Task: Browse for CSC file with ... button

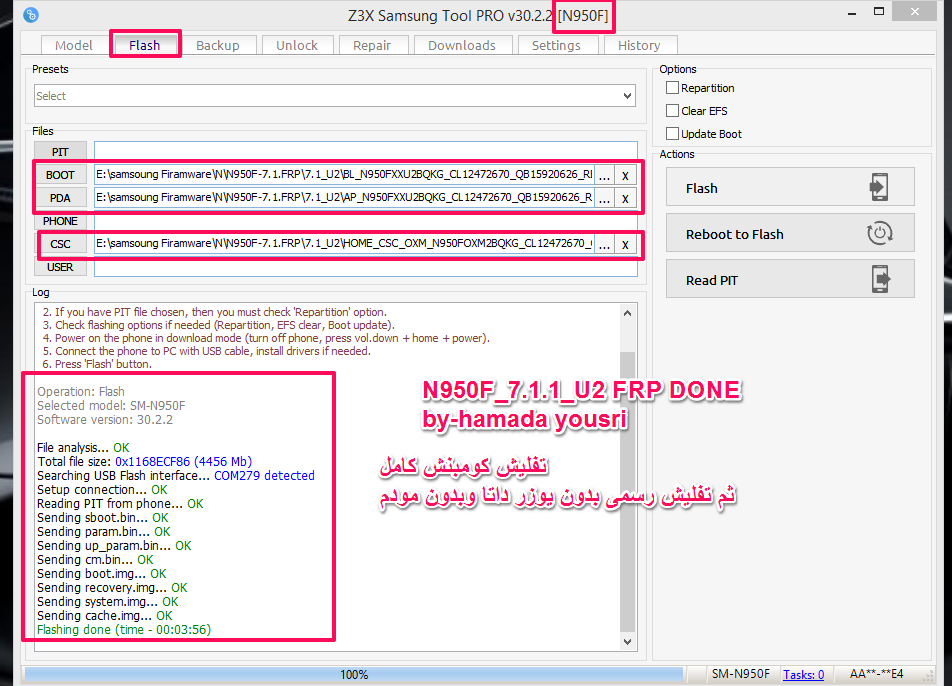Action: click(604, 245)
